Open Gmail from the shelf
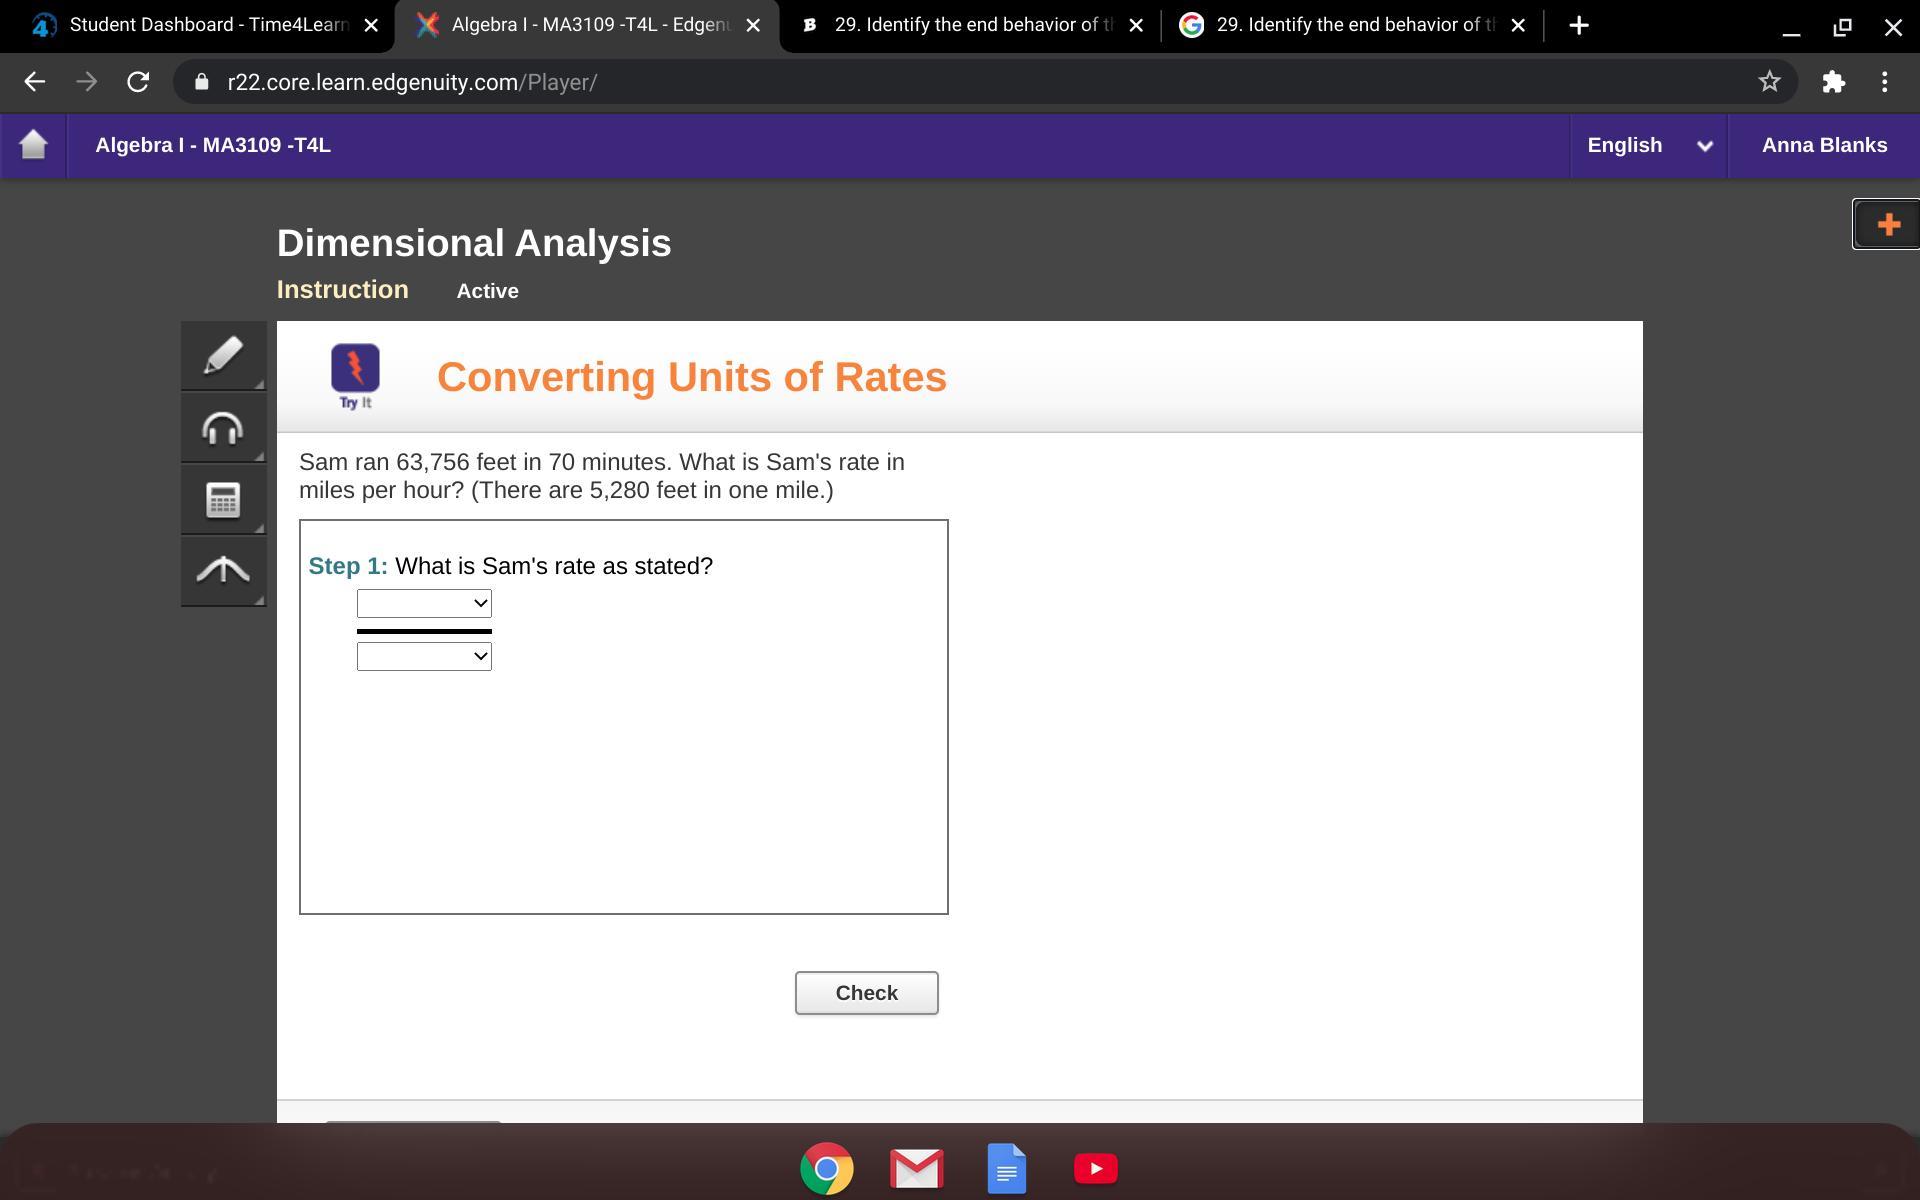The height and width of the screenshot is (1200, 1920). tap(916, 1168)
